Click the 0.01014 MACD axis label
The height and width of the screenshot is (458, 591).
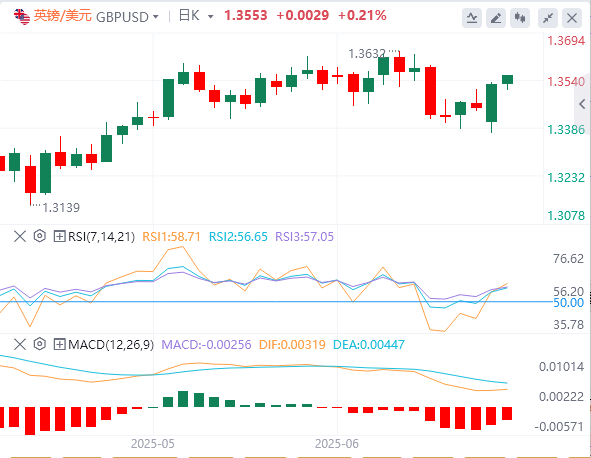(561, 367)
